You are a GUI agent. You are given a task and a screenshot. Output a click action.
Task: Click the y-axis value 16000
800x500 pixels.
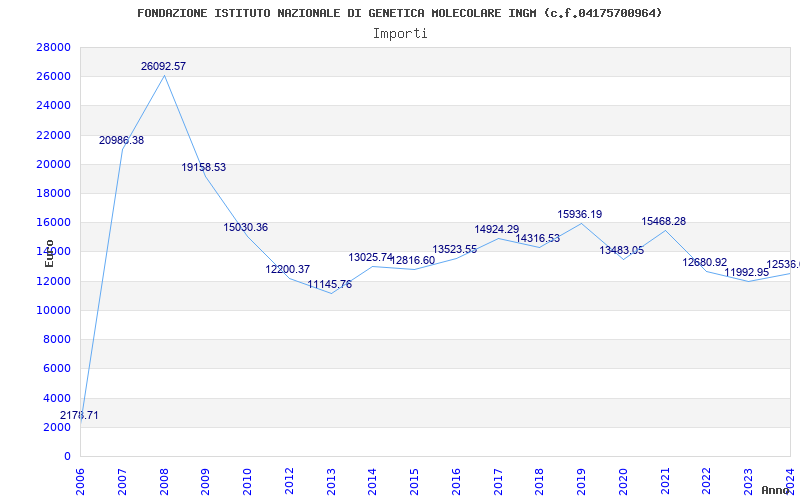[54, 222]
